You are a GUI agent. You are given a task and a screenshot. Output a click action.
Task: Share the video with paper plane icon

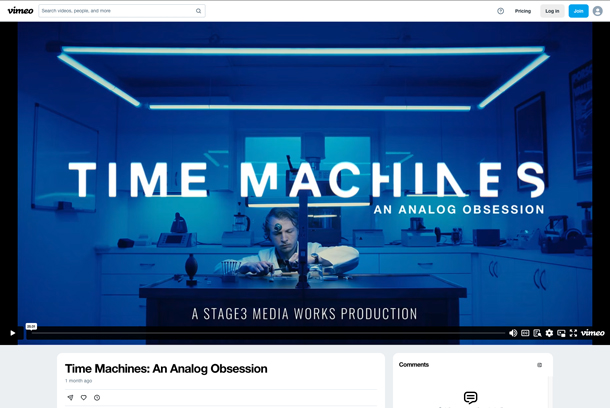(70, 397)
